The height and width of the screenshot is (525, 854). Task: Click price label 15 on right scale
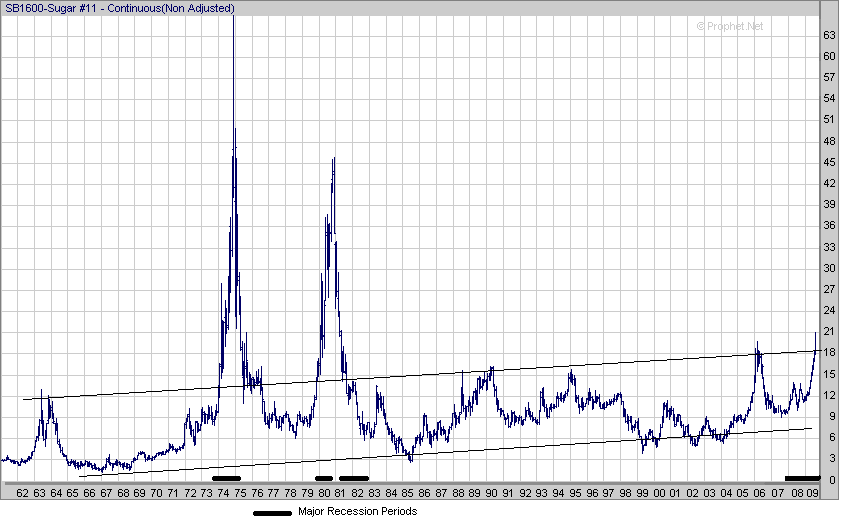pos(829,374)
